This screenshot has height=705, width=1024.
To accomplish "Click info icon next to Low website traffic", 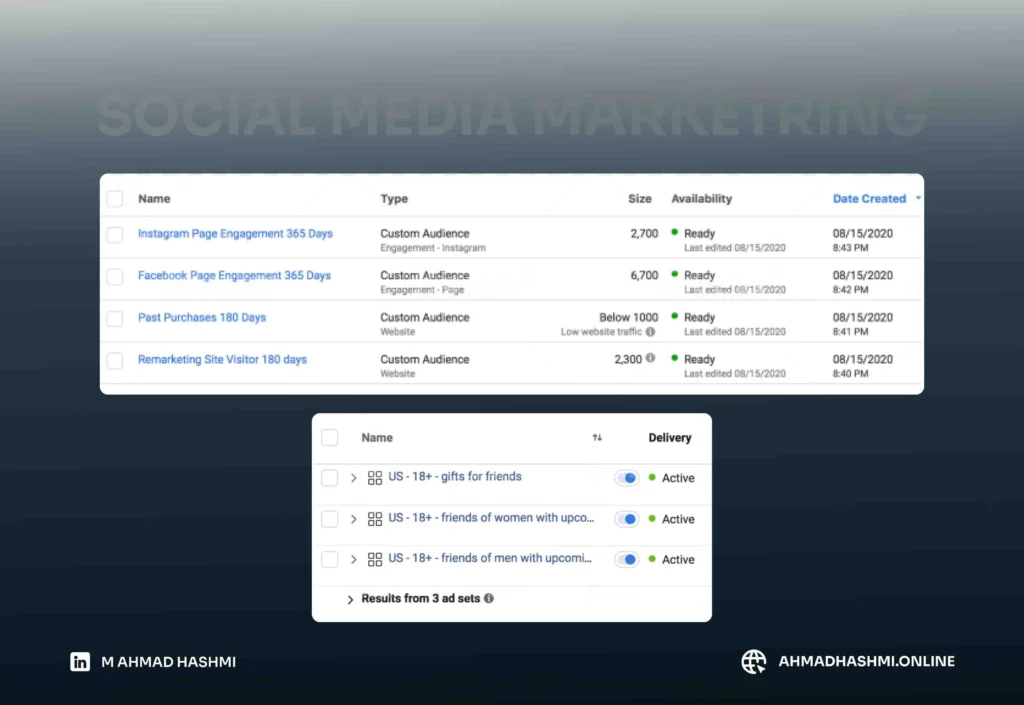I will [651, 332].
